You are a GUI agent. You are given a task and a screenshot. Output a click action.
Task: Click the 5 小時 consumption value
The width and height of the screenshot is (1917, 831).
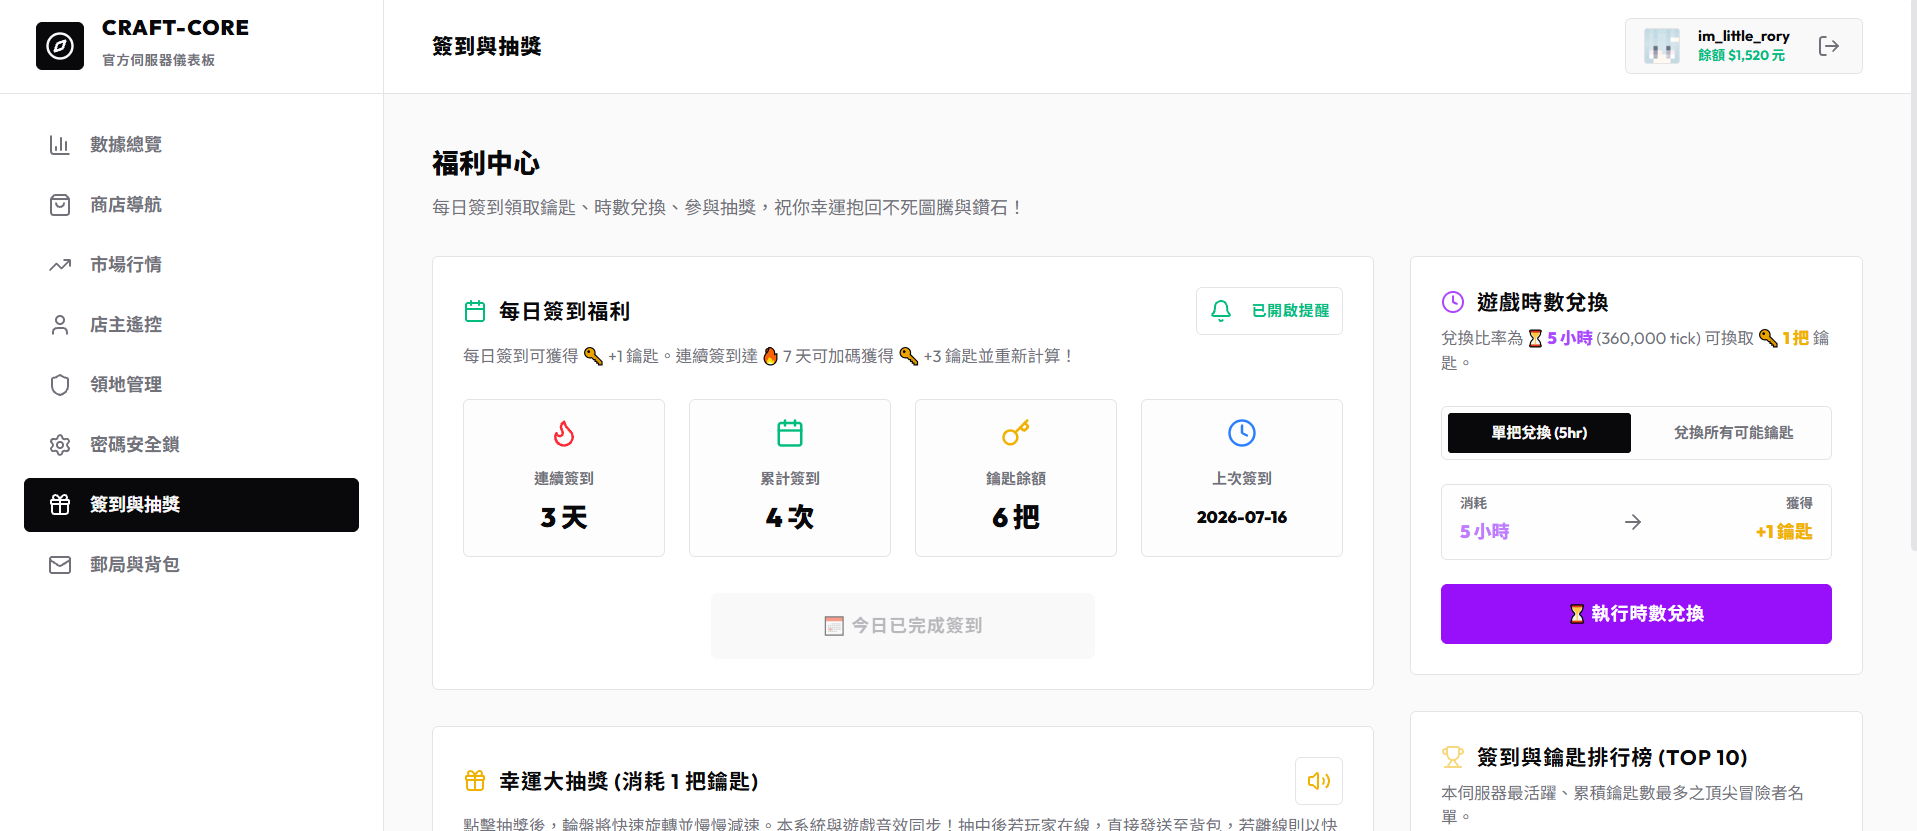click(x=1485, y=532)
